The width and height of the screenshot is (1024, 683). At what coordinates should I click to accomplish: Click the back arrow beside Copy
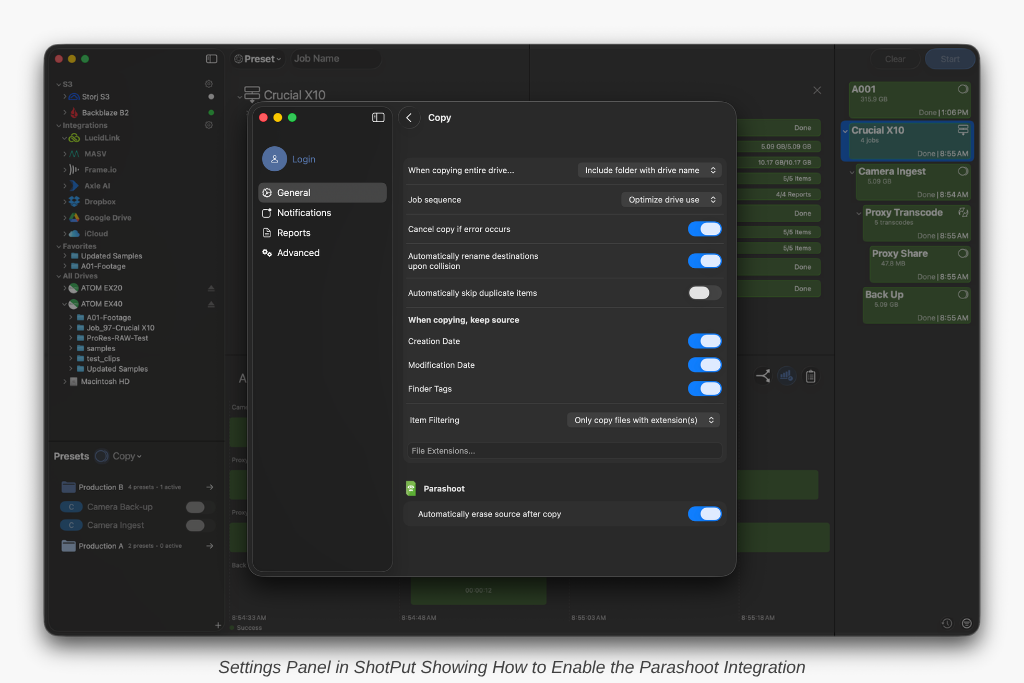click(x=409, y=118)
